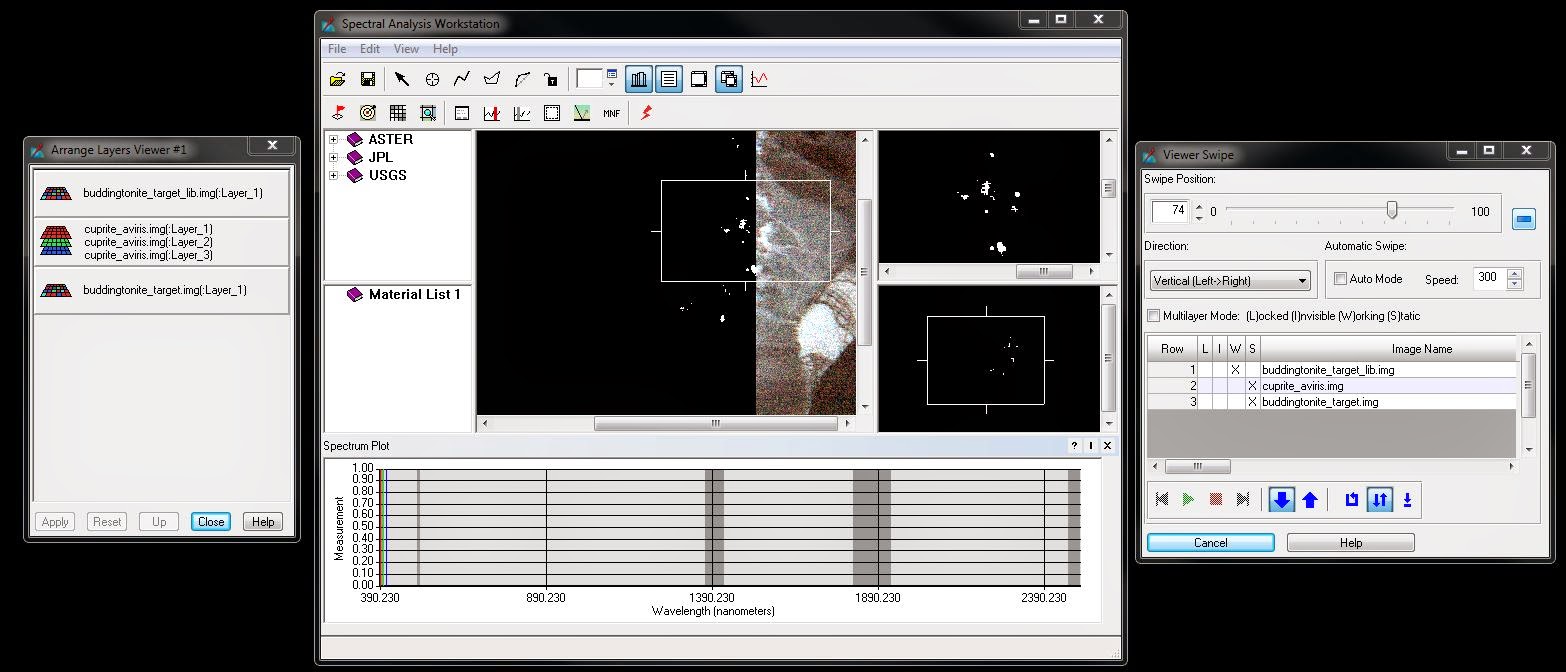Click the grid pattern icon

coord(398,113)
